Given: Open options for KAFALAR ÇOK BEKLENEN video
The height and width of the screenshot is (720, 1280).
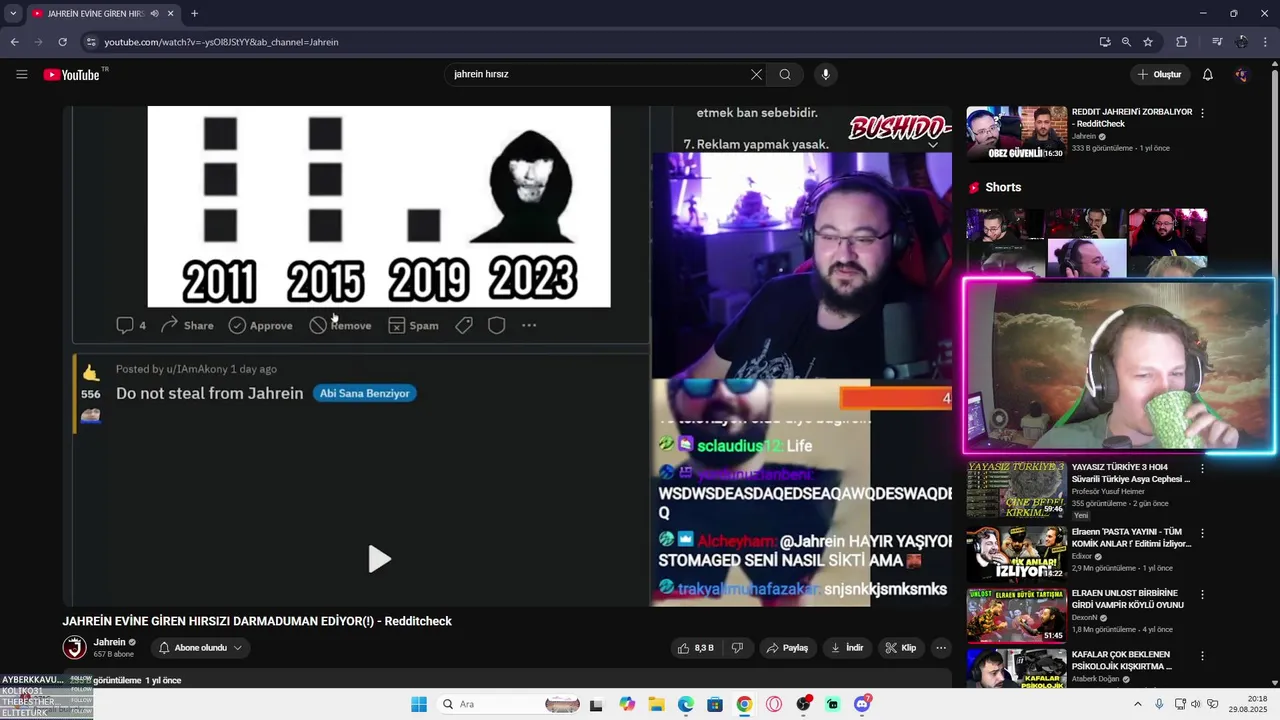Looking at the screenshot, I should click(x=1202, y=656).
